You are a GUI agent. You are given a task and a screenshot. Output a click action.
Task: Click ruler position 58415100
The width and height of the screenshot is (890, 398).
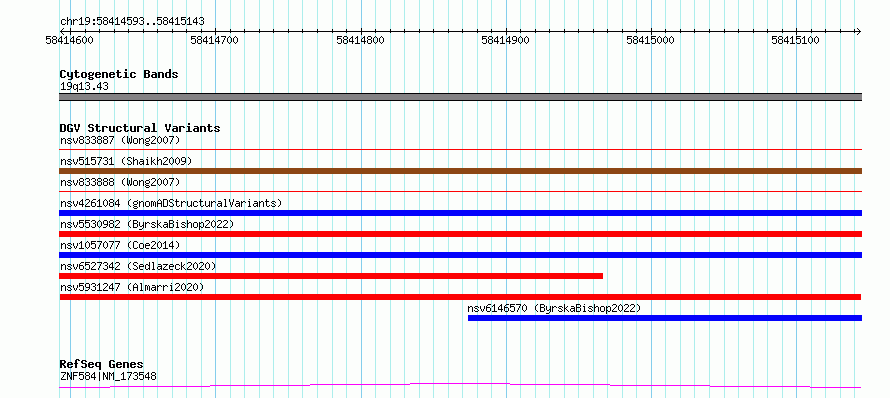coord(795,40)
